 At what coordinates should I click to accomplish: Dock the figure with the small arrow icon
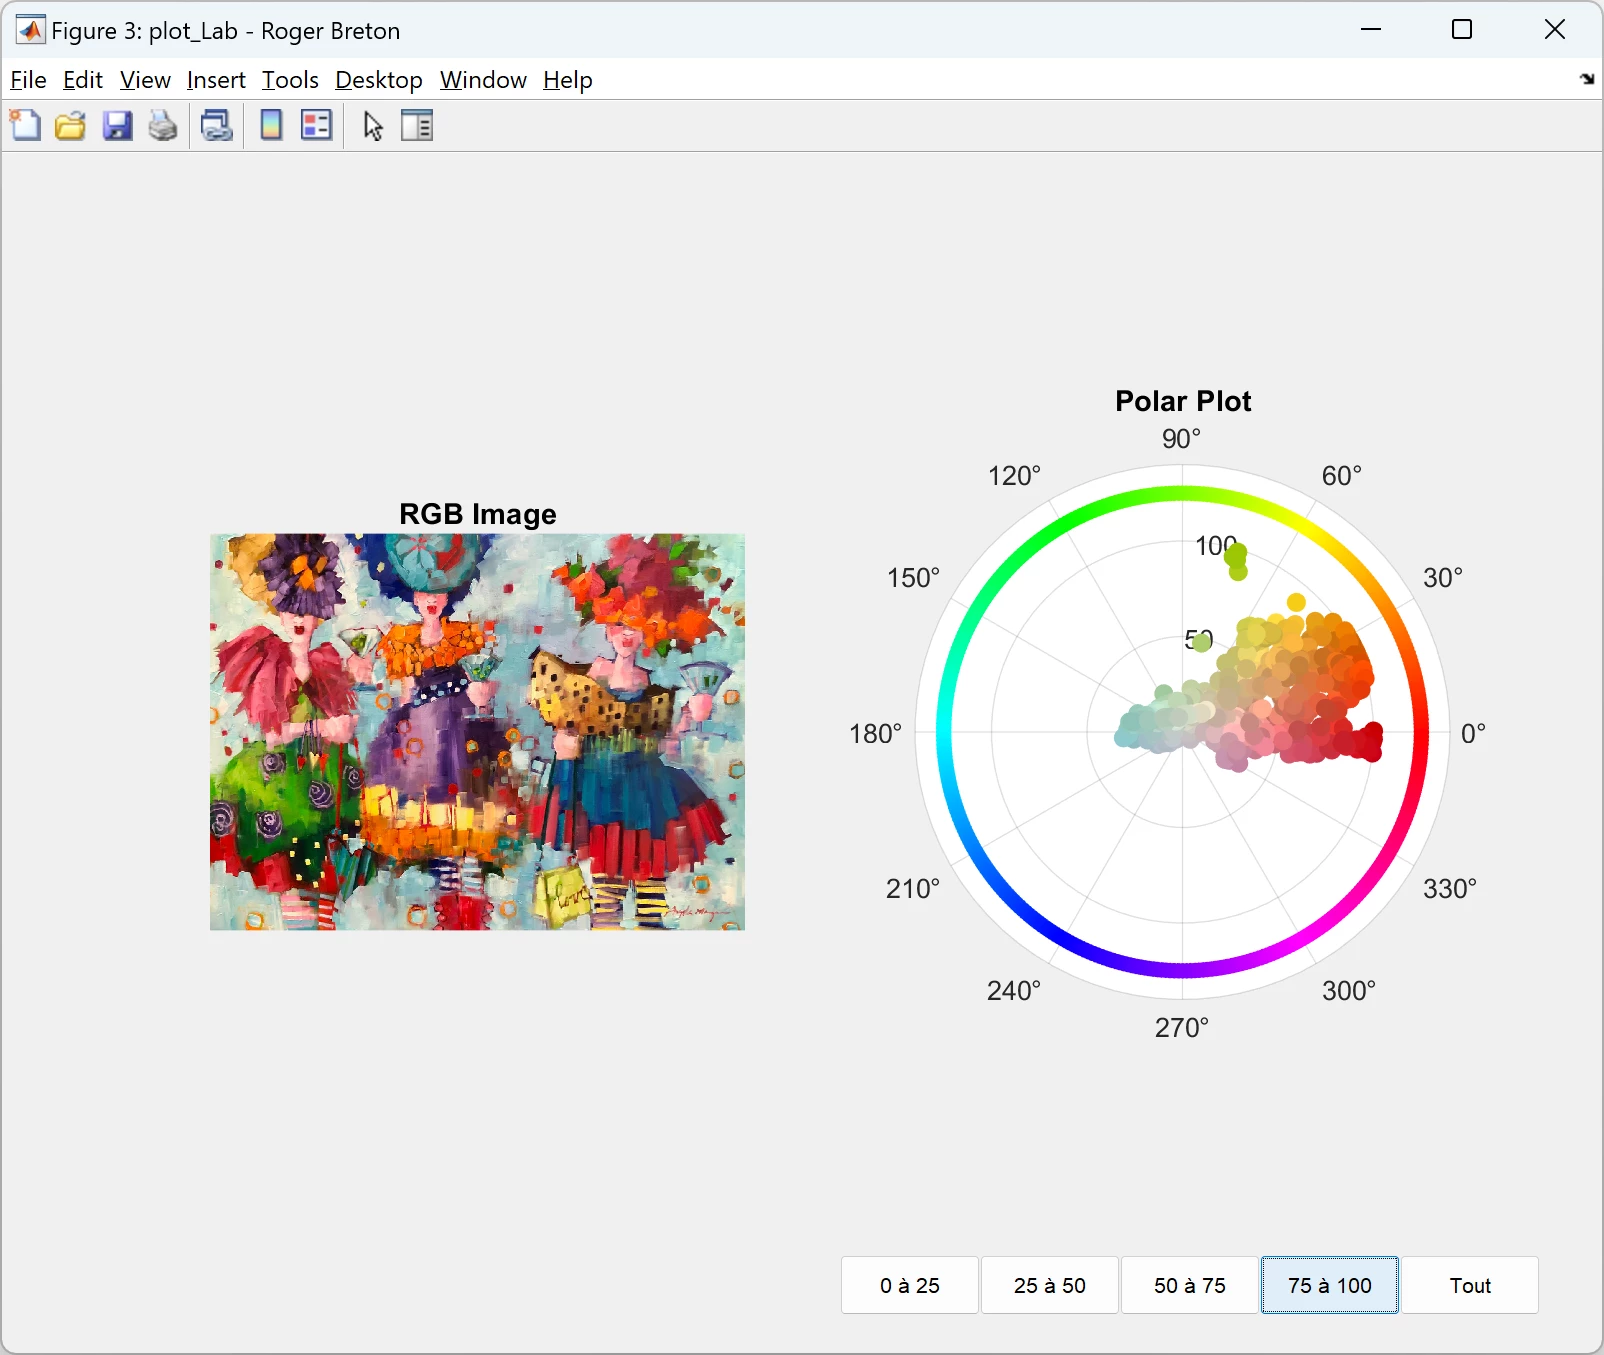1587,79
